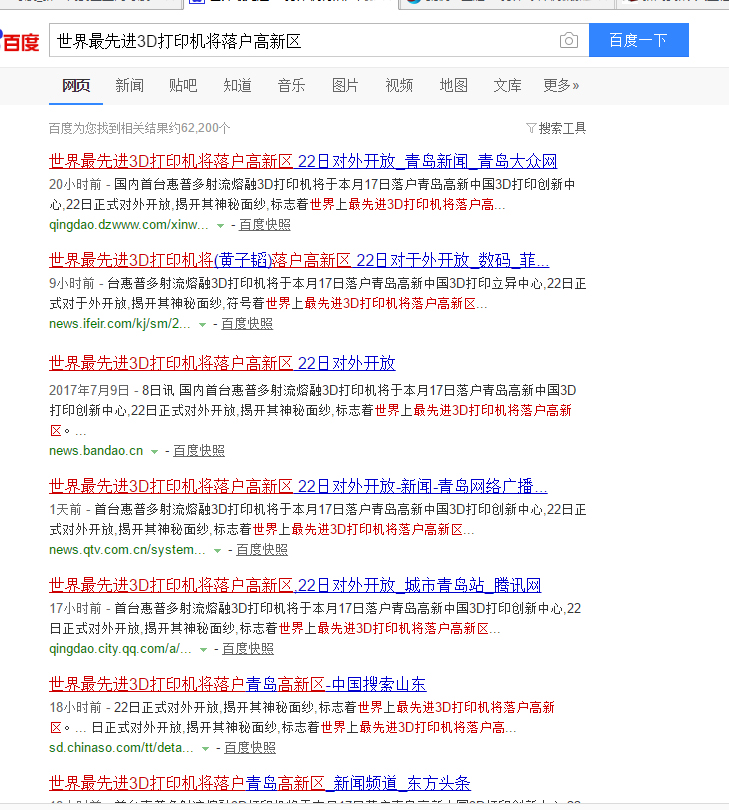Expand dropdown arrow beside qingdao.city.qq.com URL
This screenshot has height=810, width=729.
(204, 650)
